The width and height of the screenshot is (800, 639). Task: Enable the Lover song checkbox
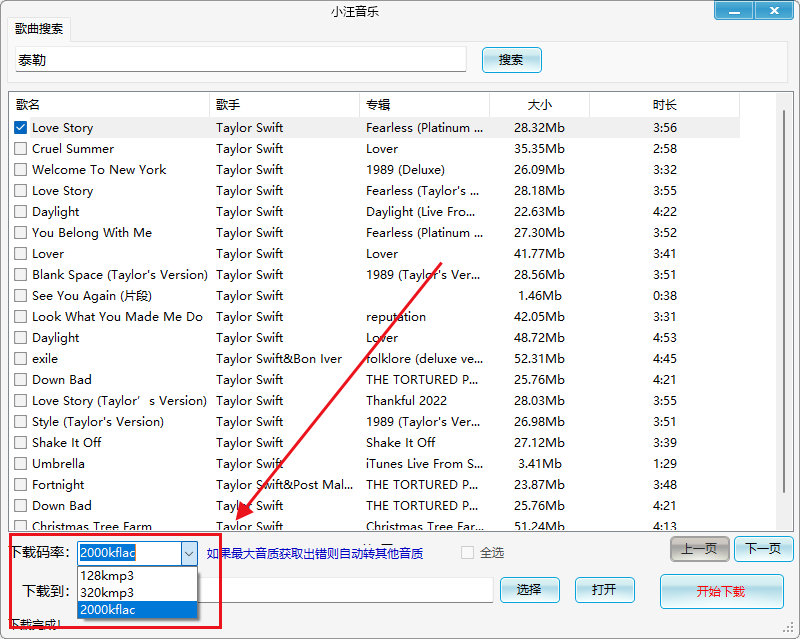[x=20, y=254]
